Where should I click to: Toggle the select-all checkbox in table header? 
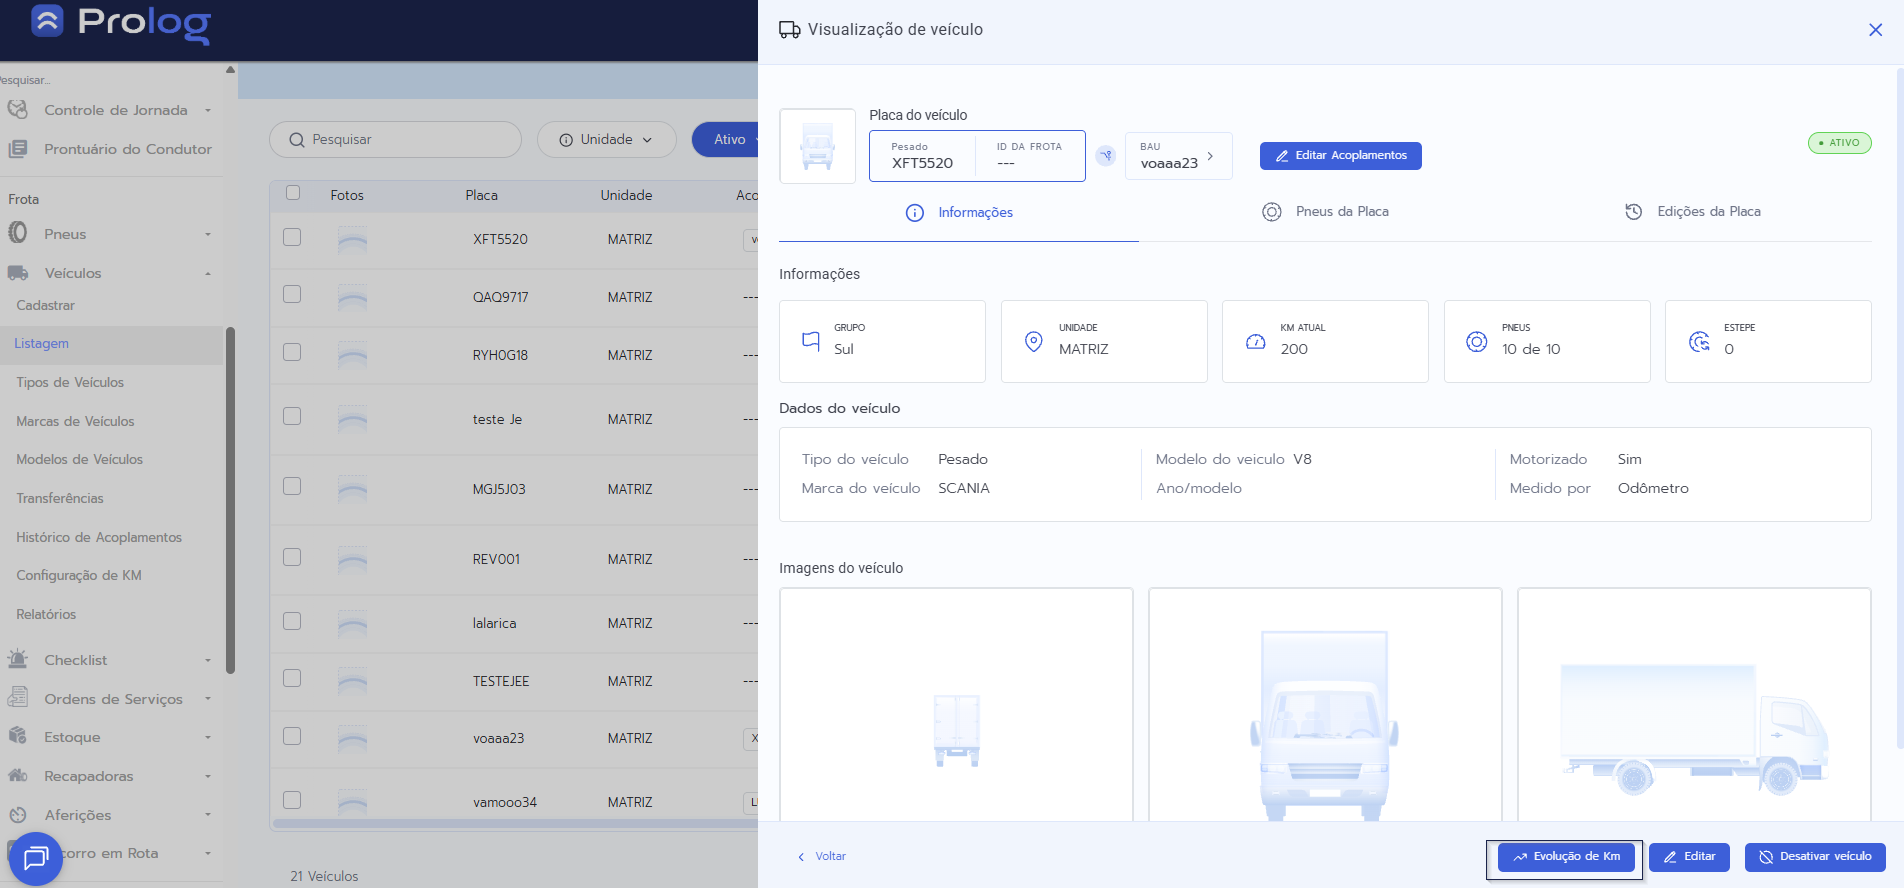[x=293, y=193]
